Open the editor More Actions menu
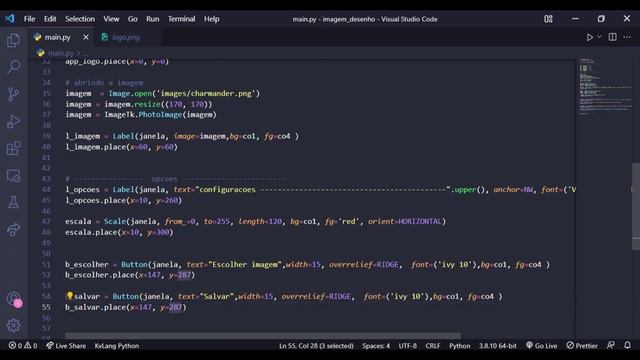Image resolution: width=640 pixels, height=360 pixels. click(x=627, y=37)
